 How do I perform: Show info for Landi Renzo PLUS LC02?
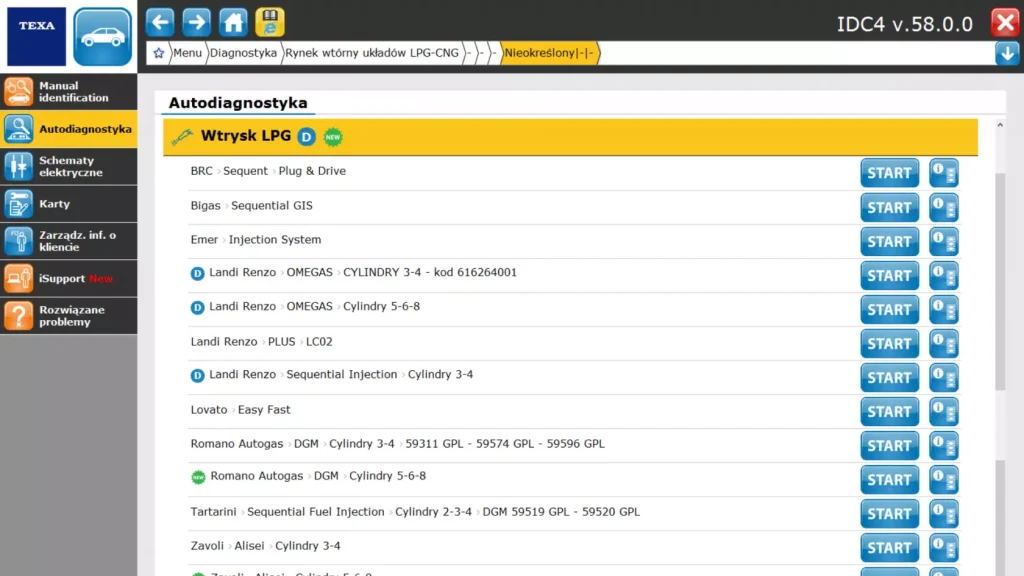pyautogui.click(x=943, y=343)
